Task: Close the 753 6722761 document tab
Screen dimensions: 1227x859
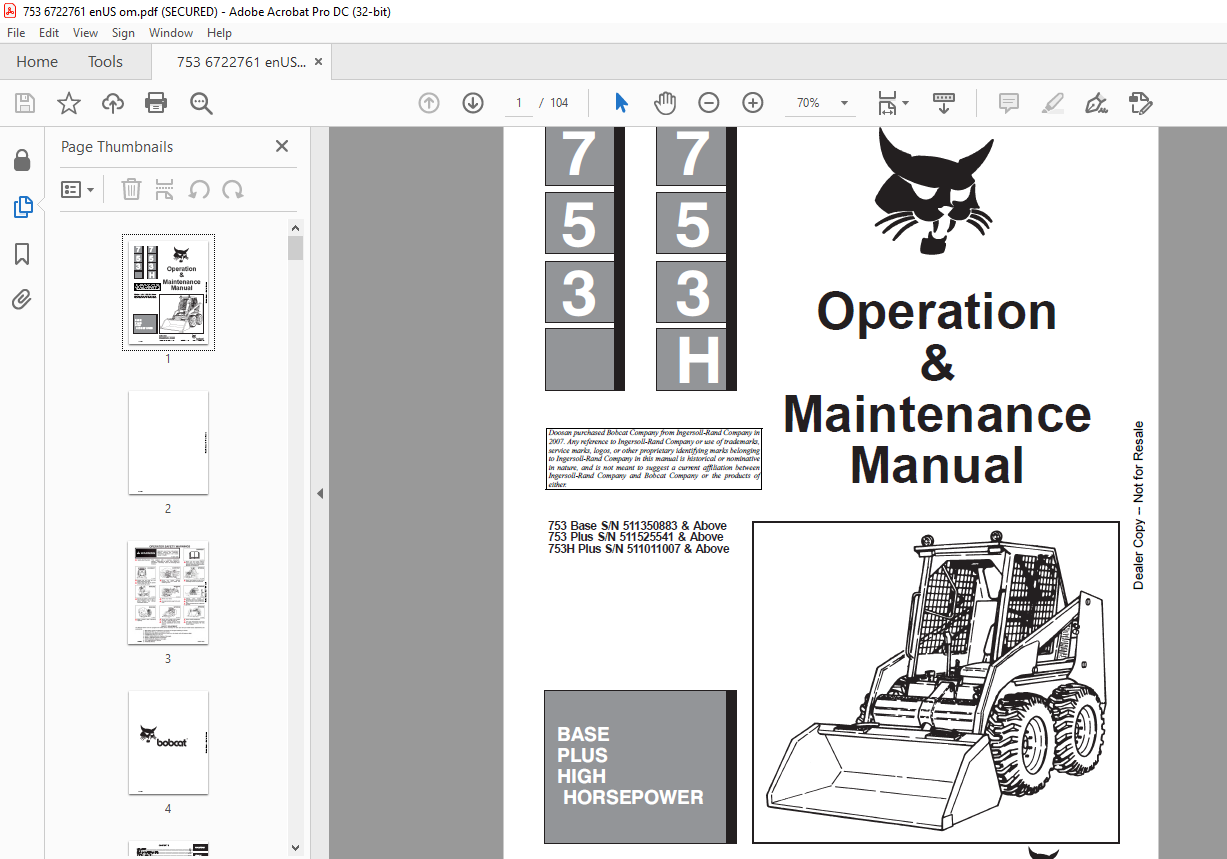Action: point(319,62)
